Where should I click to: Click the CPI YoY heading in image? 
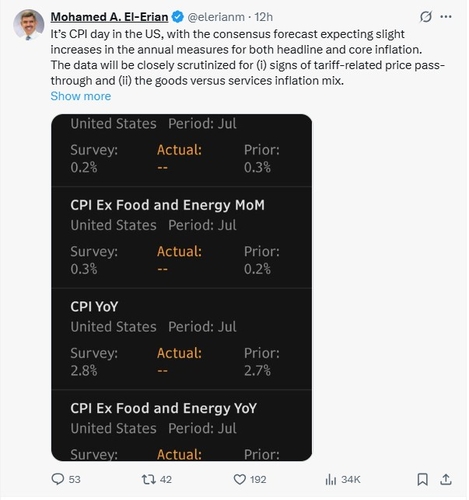tap(94, 307)
